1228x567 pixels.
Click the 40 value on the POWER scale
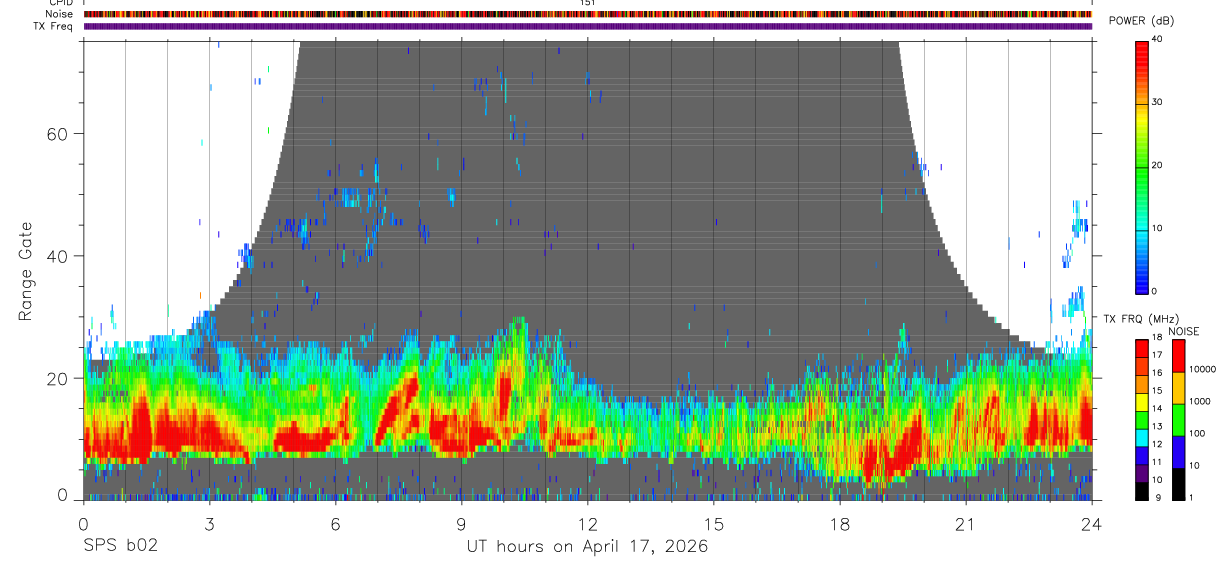1158,40
